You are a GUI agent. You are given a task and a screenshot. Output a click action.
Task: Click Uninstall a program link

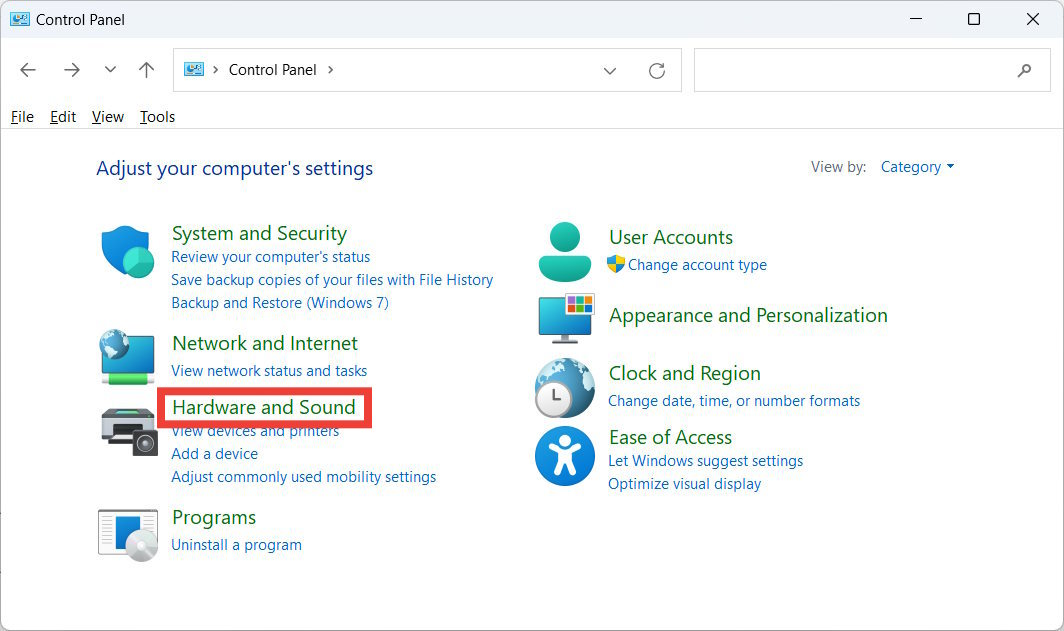[x=236, y=545]
